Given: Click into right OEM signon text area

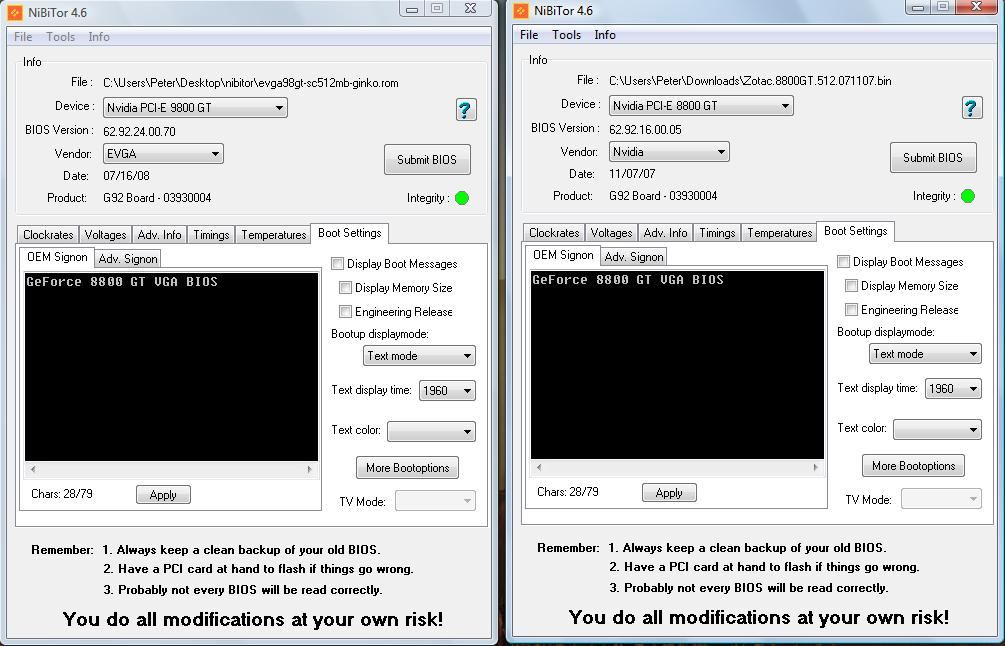Looking at the screenshot, I should [x=677, y=365].
